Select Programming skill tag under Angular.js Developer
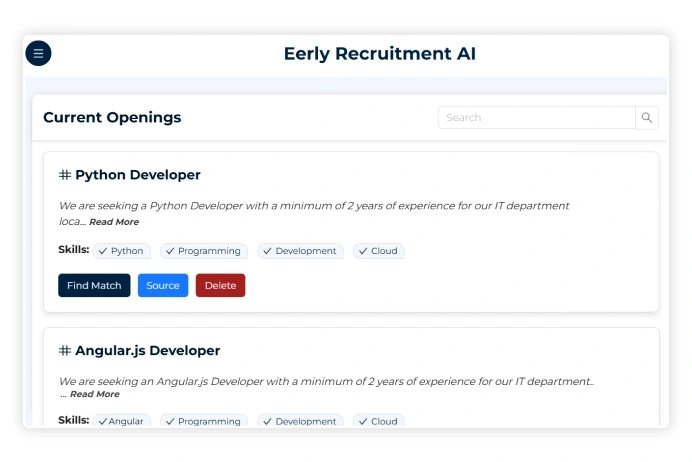 pyautogui.click(x=204, y=422)
